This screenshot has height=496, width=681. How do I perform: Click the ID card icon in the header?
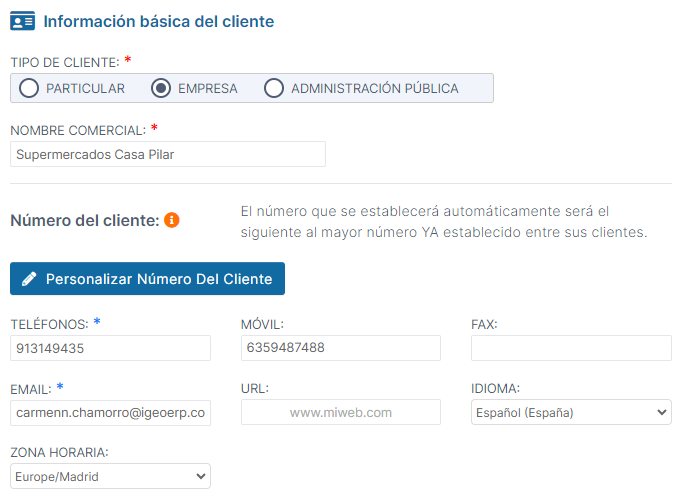[22, 21]
